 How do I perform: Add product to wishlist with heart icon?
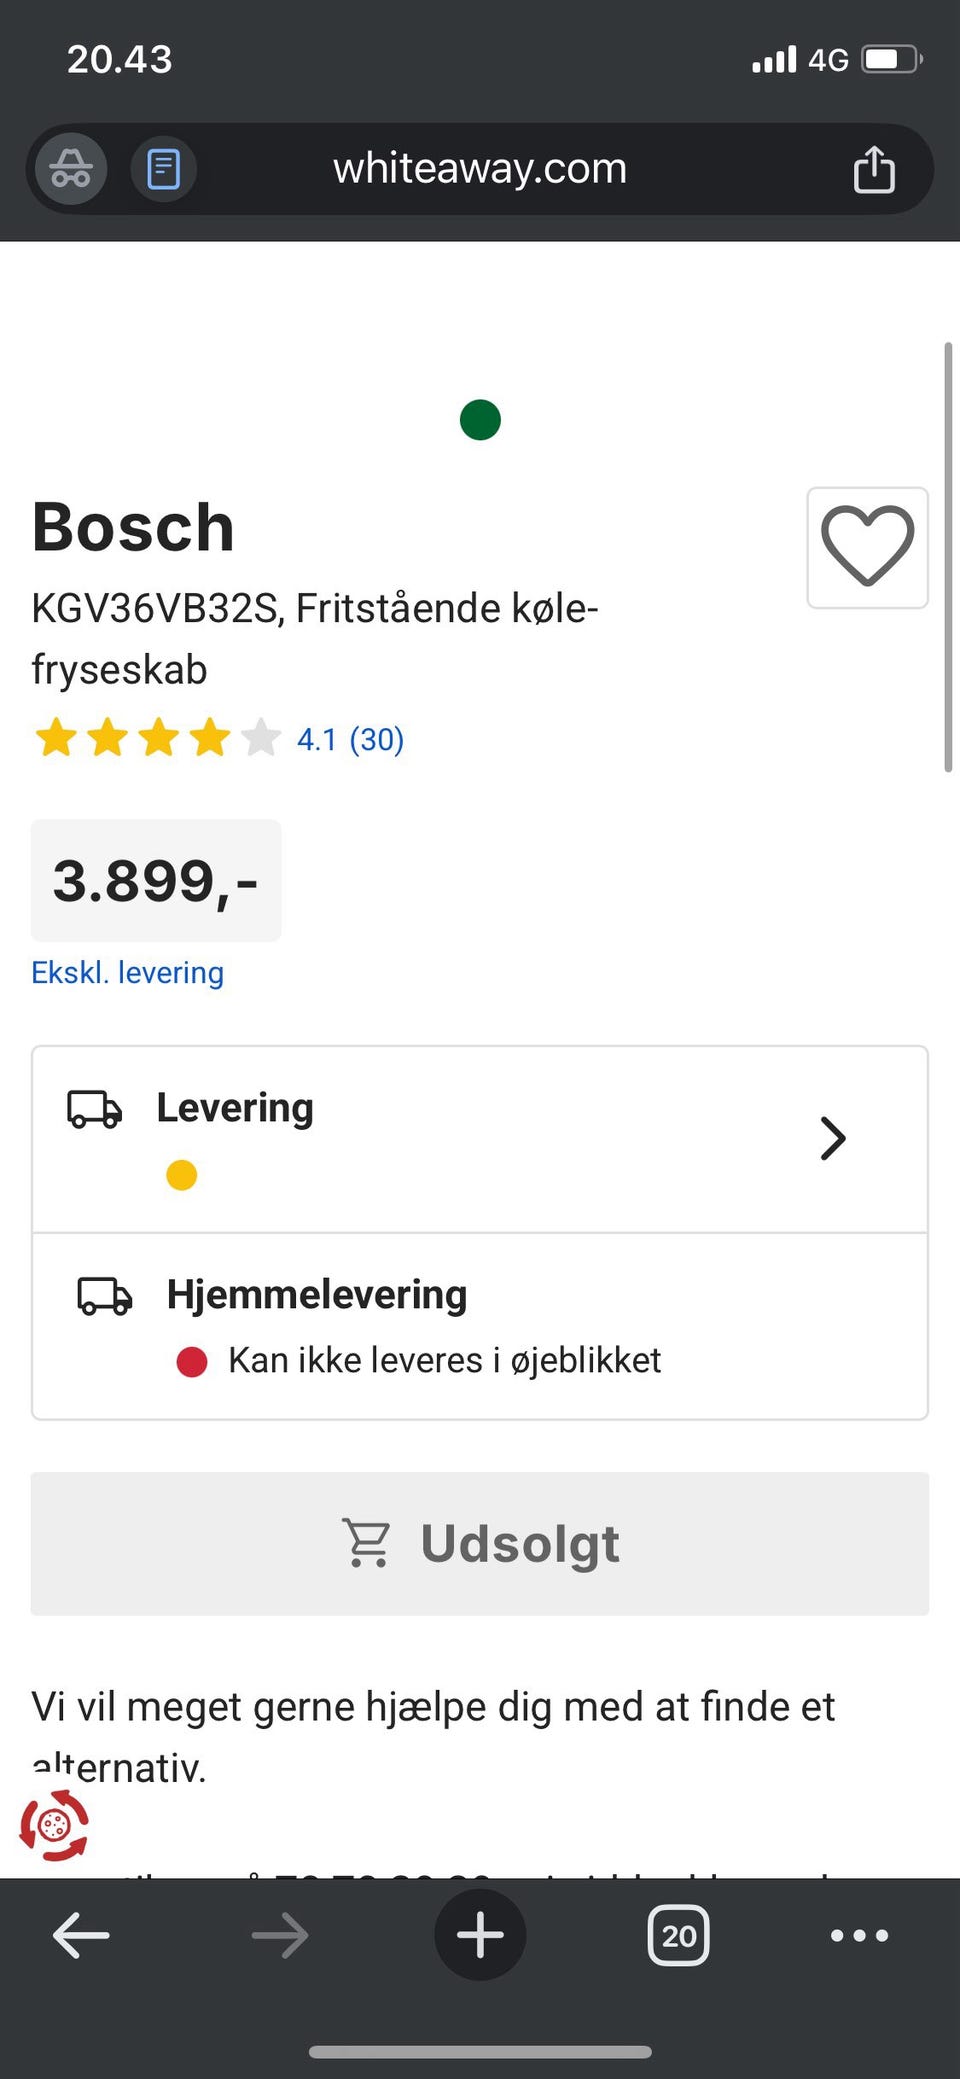tap(867, 547)
